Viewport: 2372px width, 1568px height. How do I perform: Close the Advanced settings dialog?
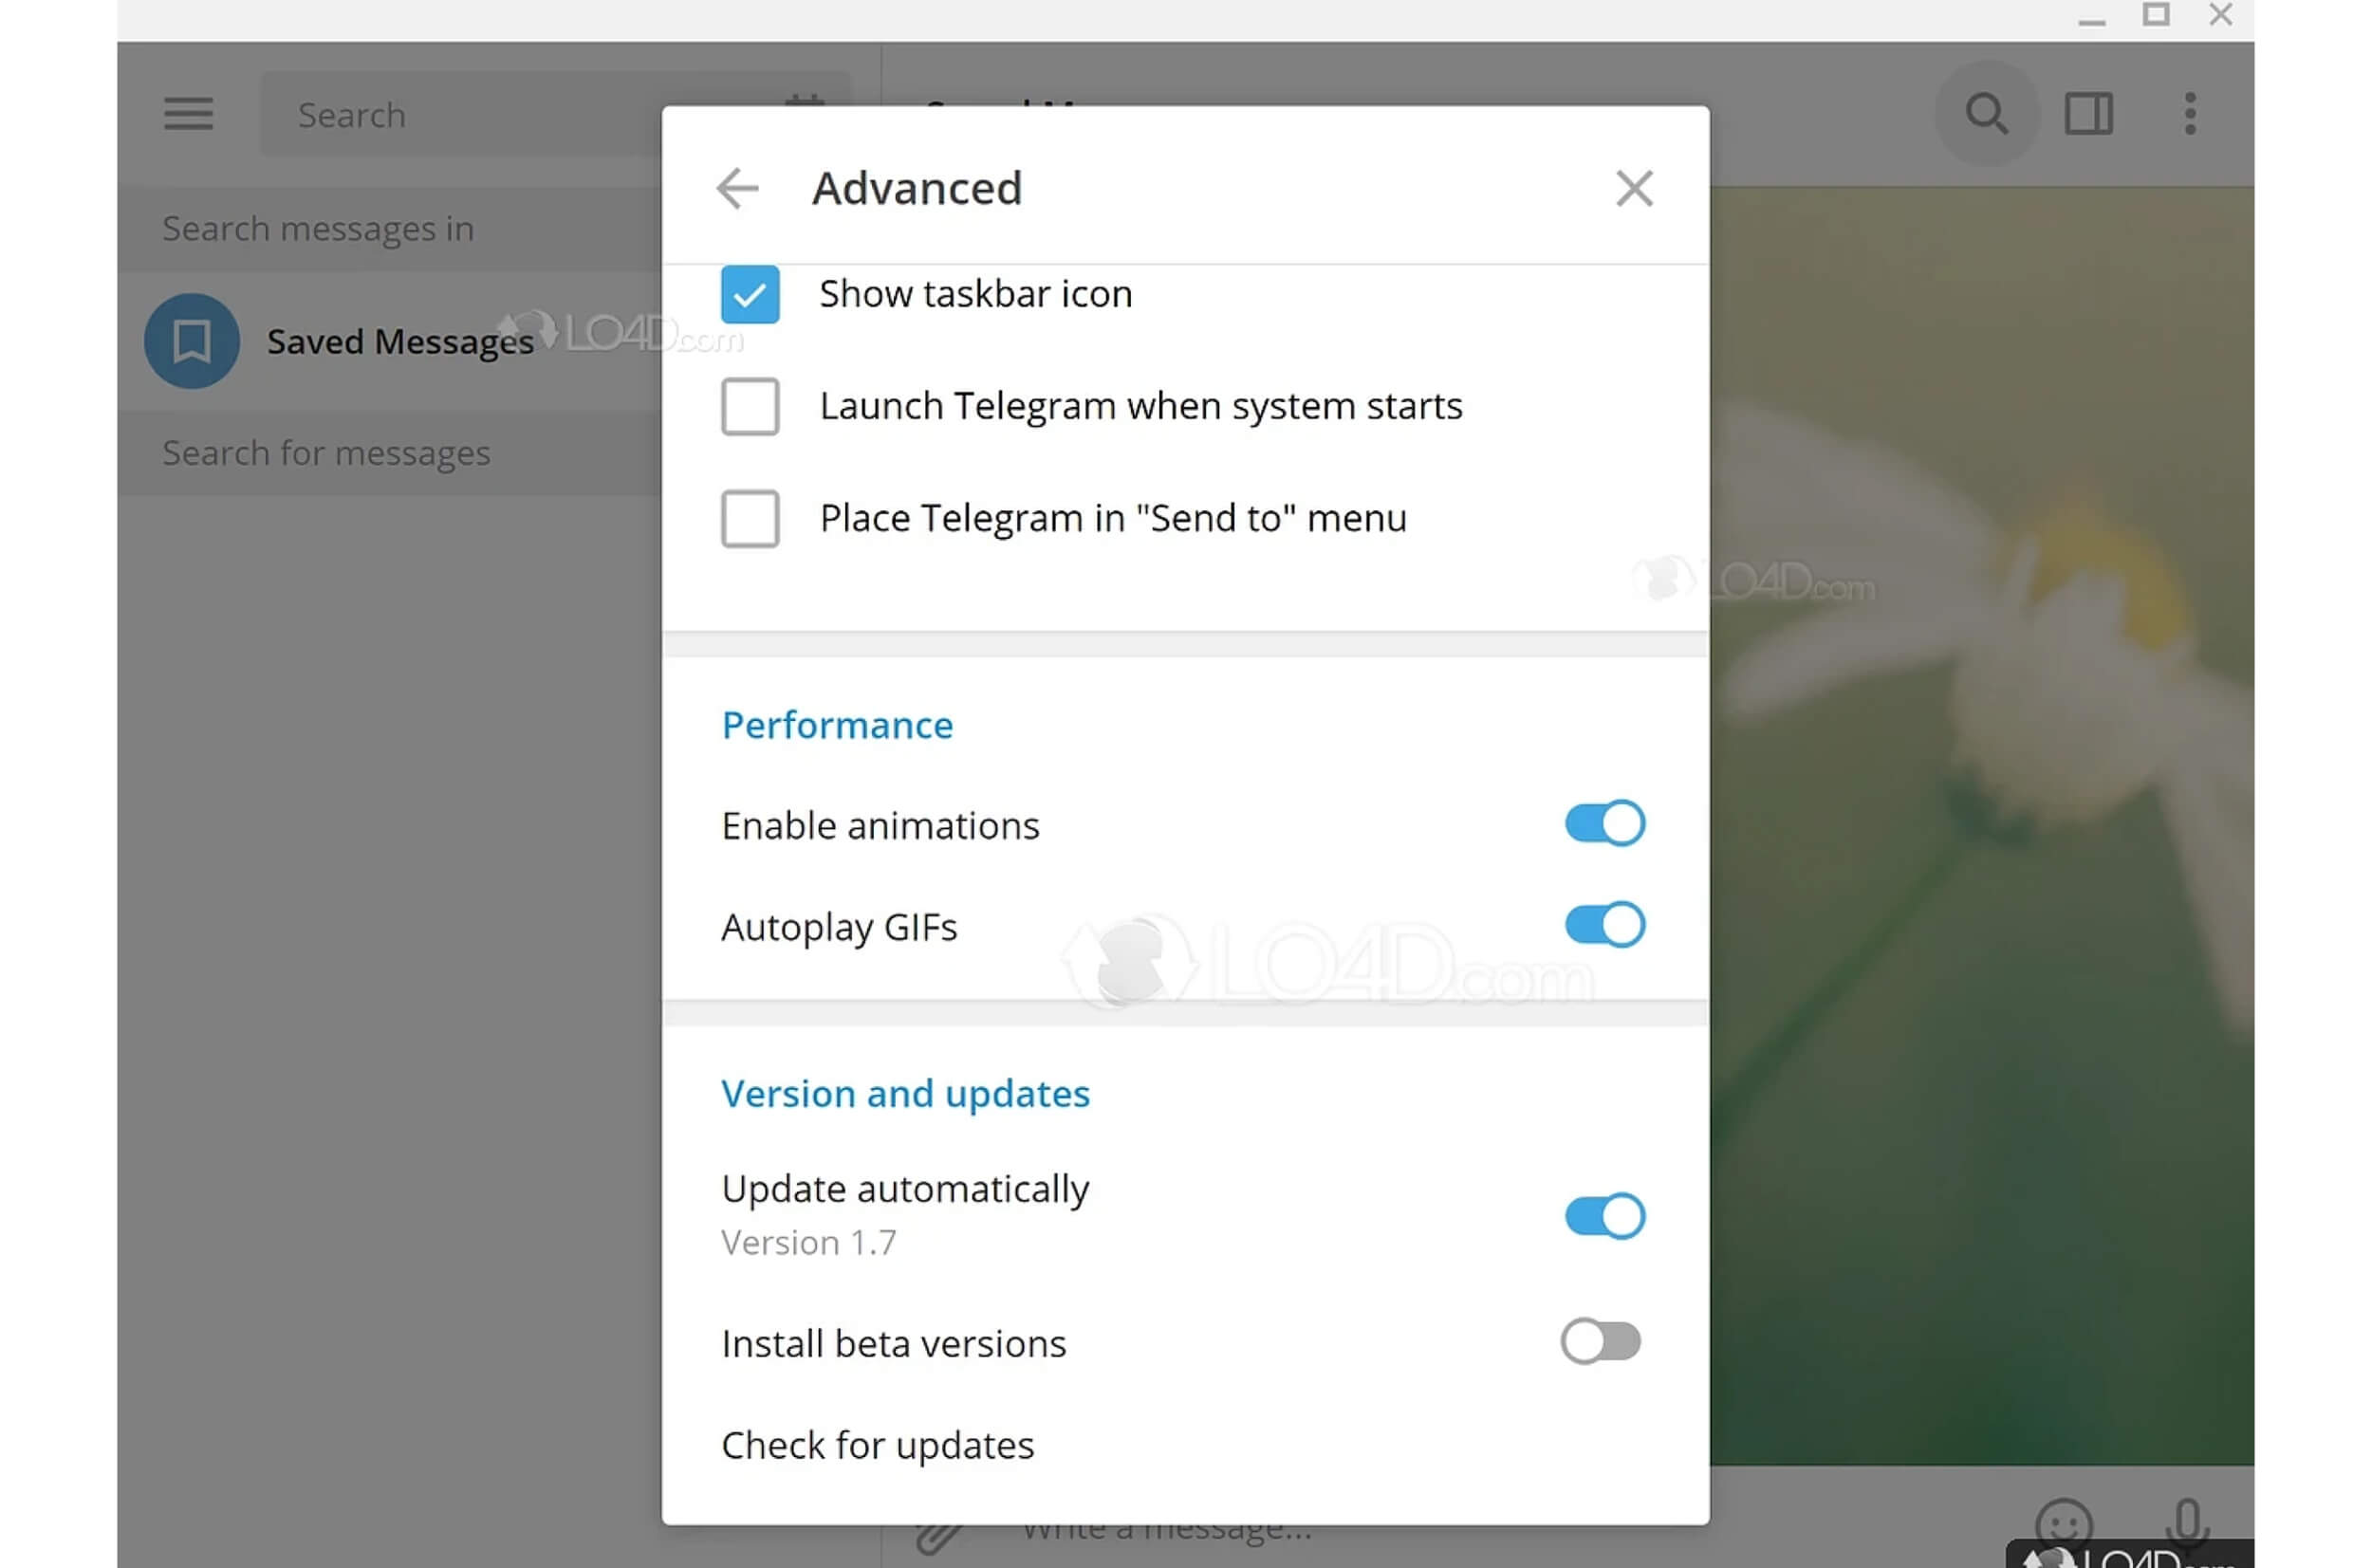click(1634, 188)
